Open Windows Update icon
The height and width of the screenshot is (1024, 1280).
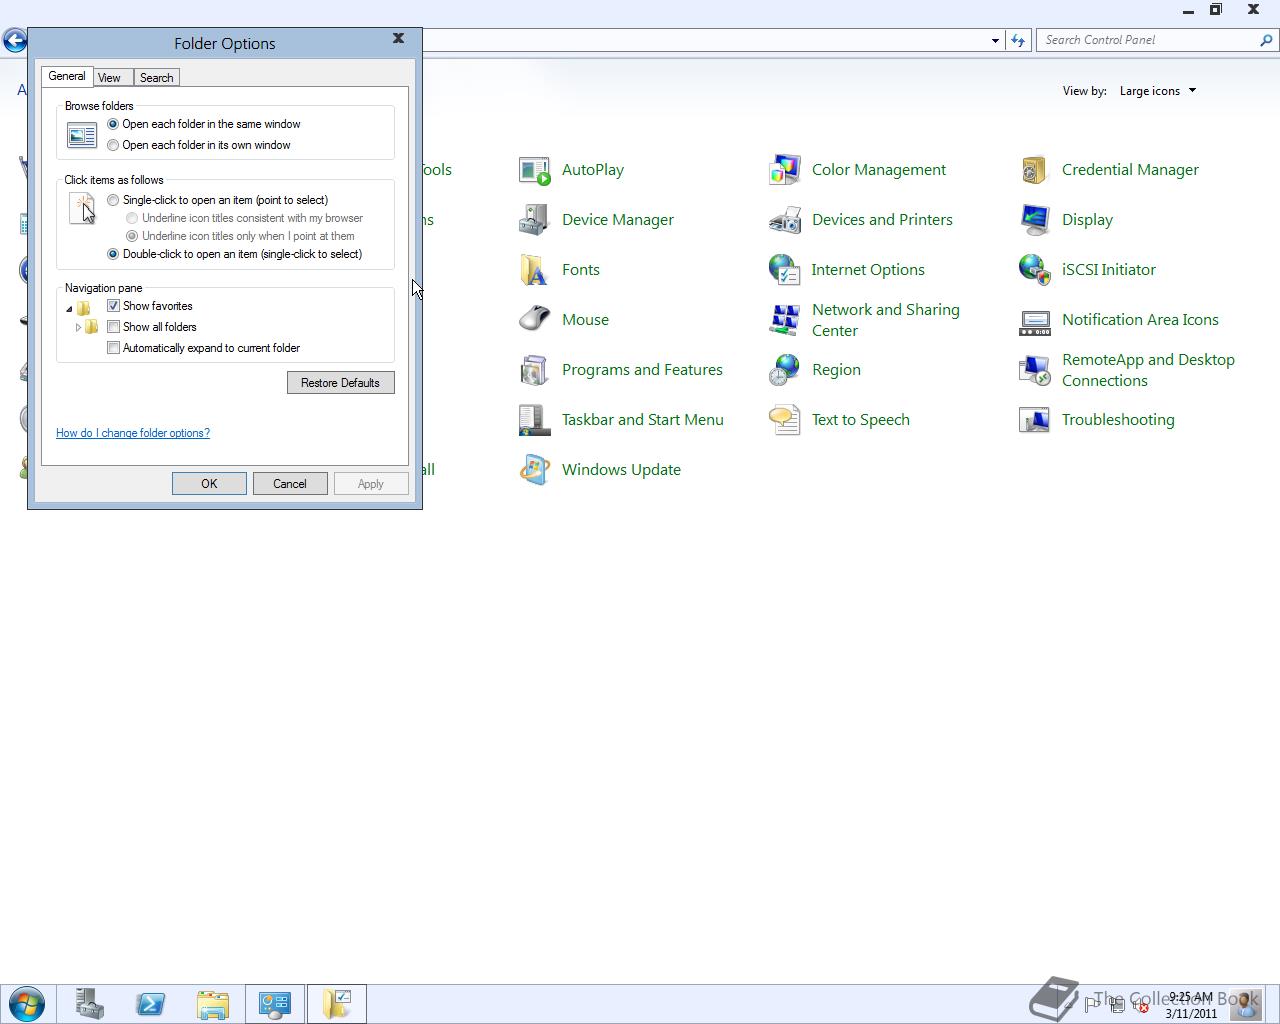(x=535, y=470)
